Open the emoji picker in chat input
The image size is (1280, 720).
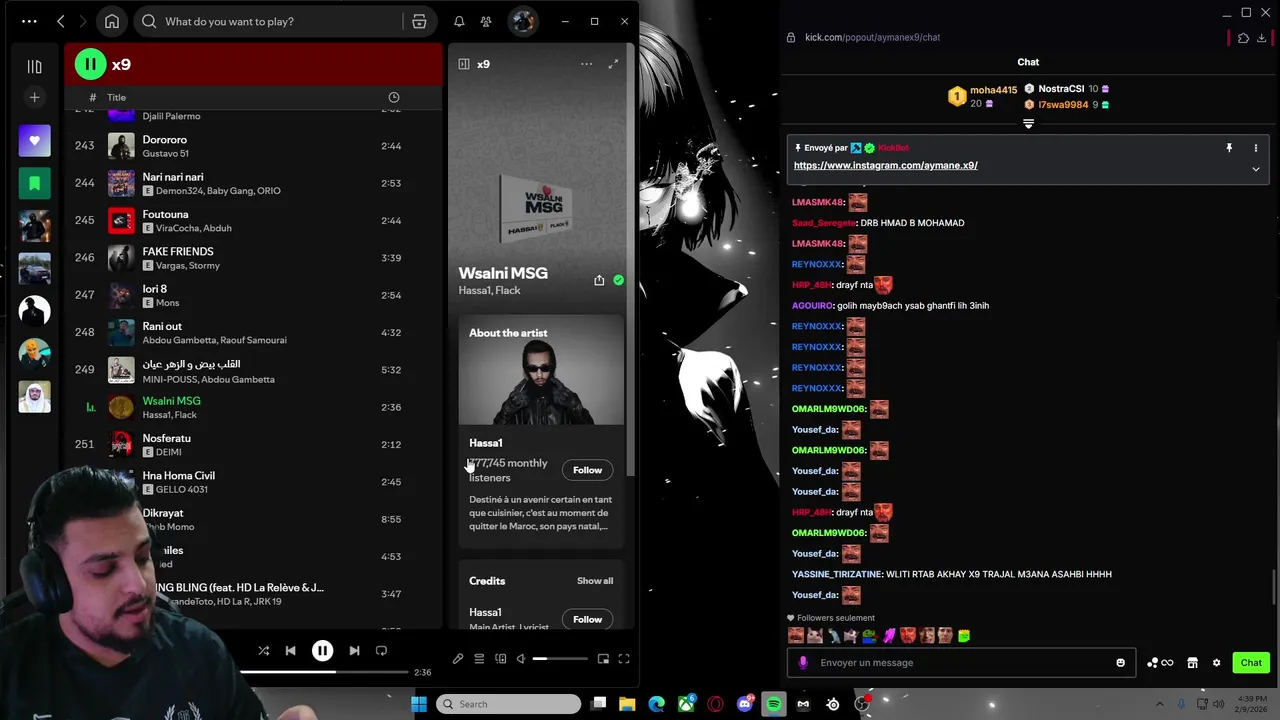click(x=1120, y=663)
